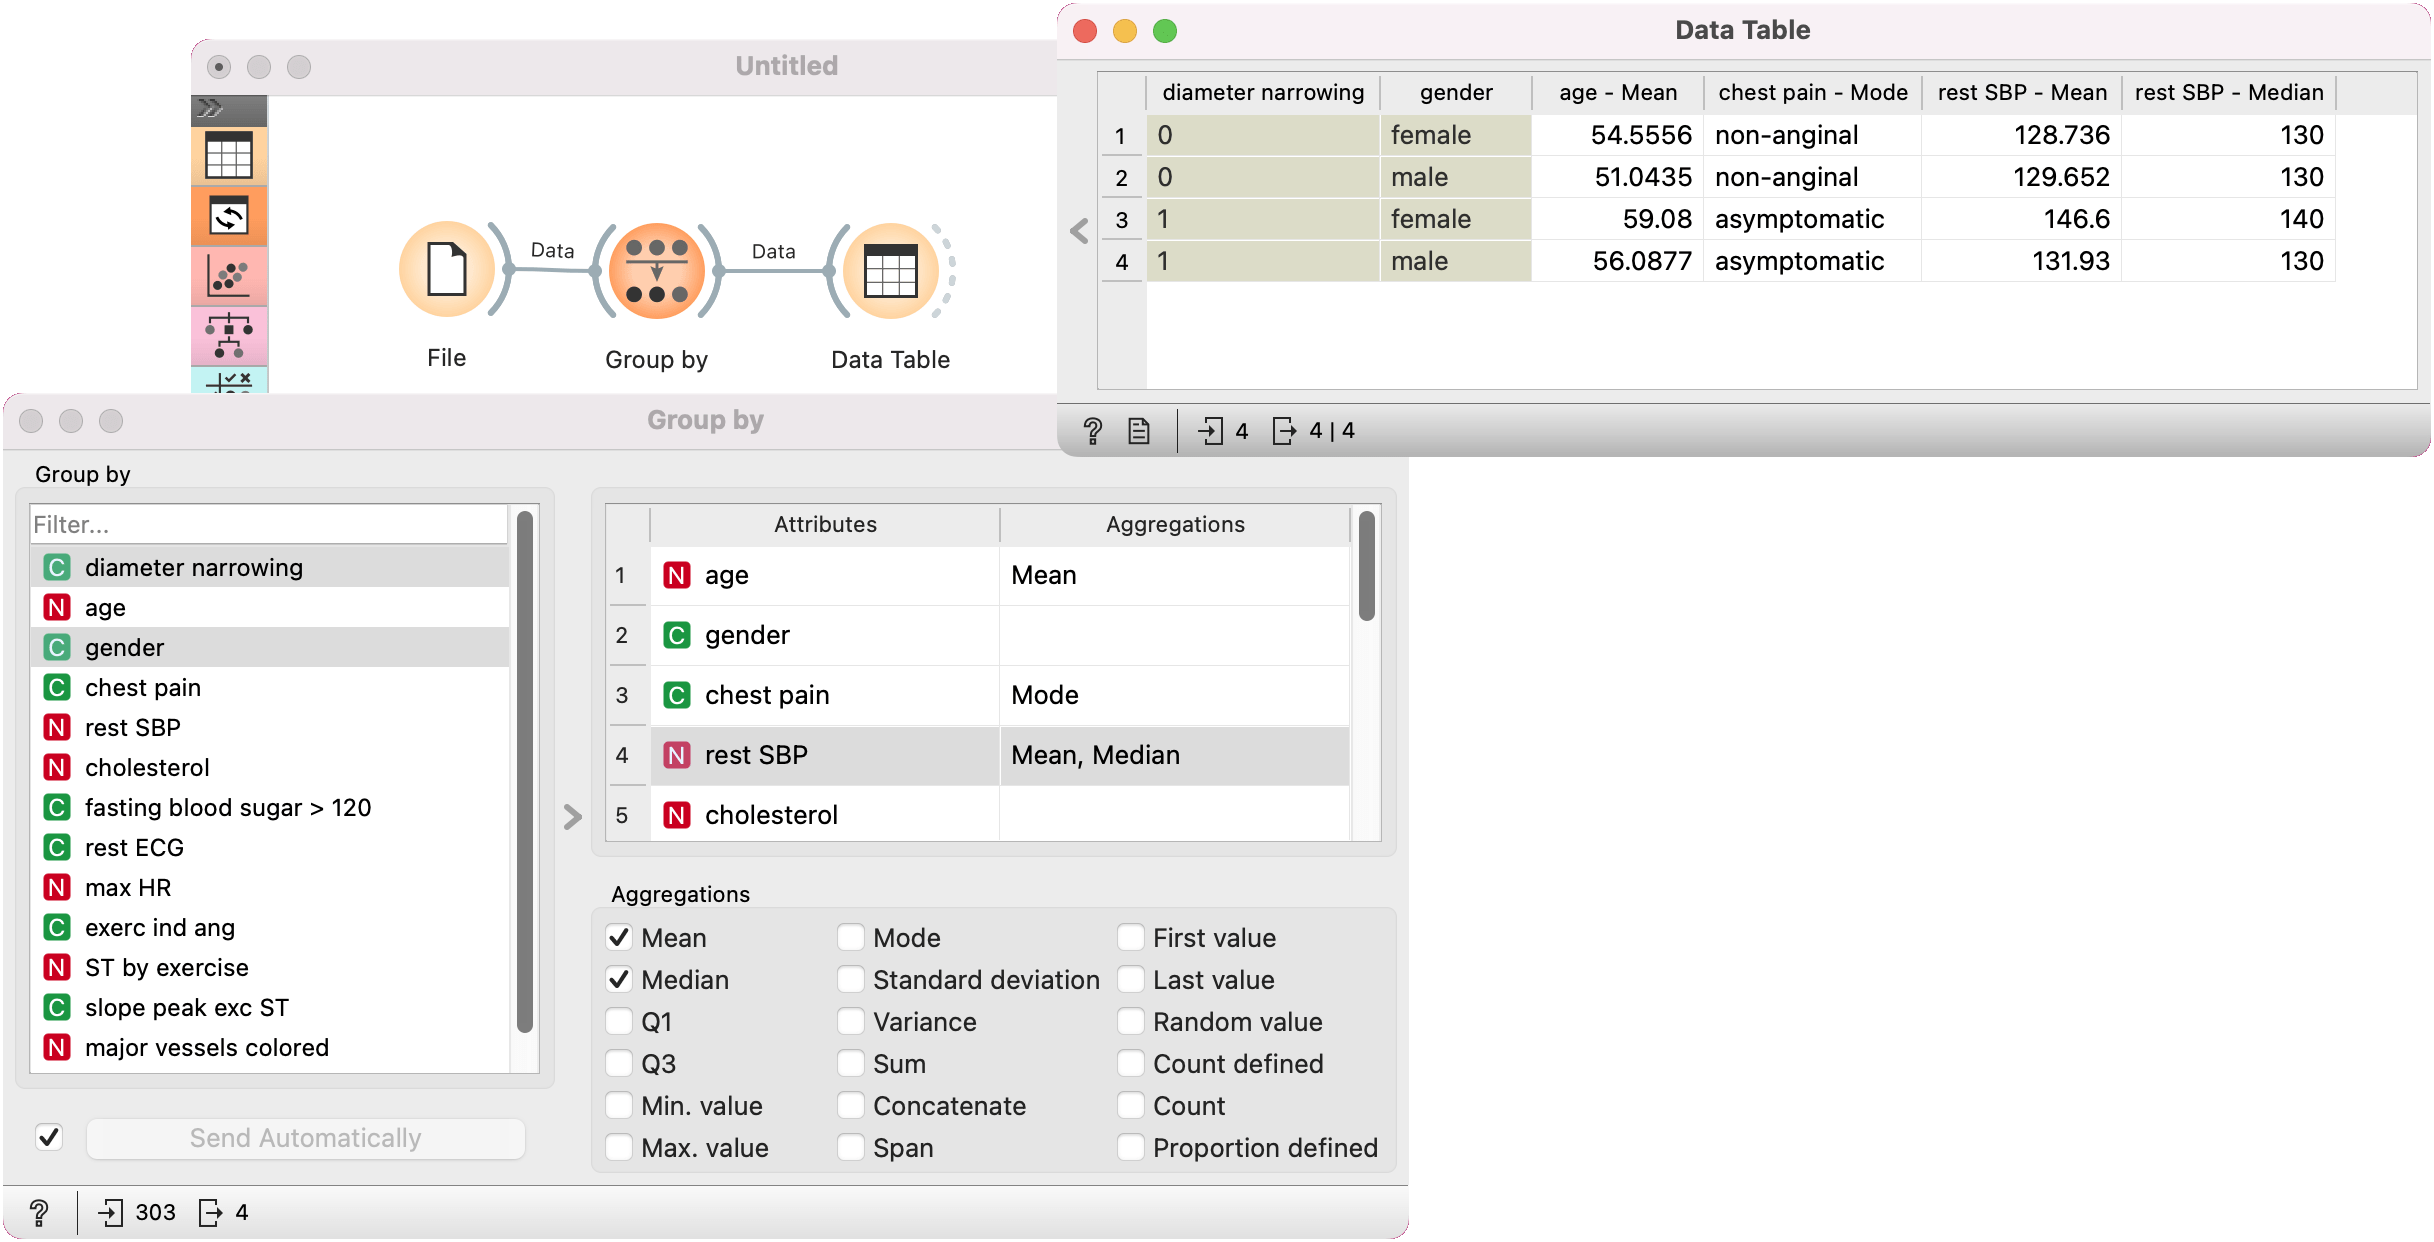Click the Aggregations column header

(1174, 525)
